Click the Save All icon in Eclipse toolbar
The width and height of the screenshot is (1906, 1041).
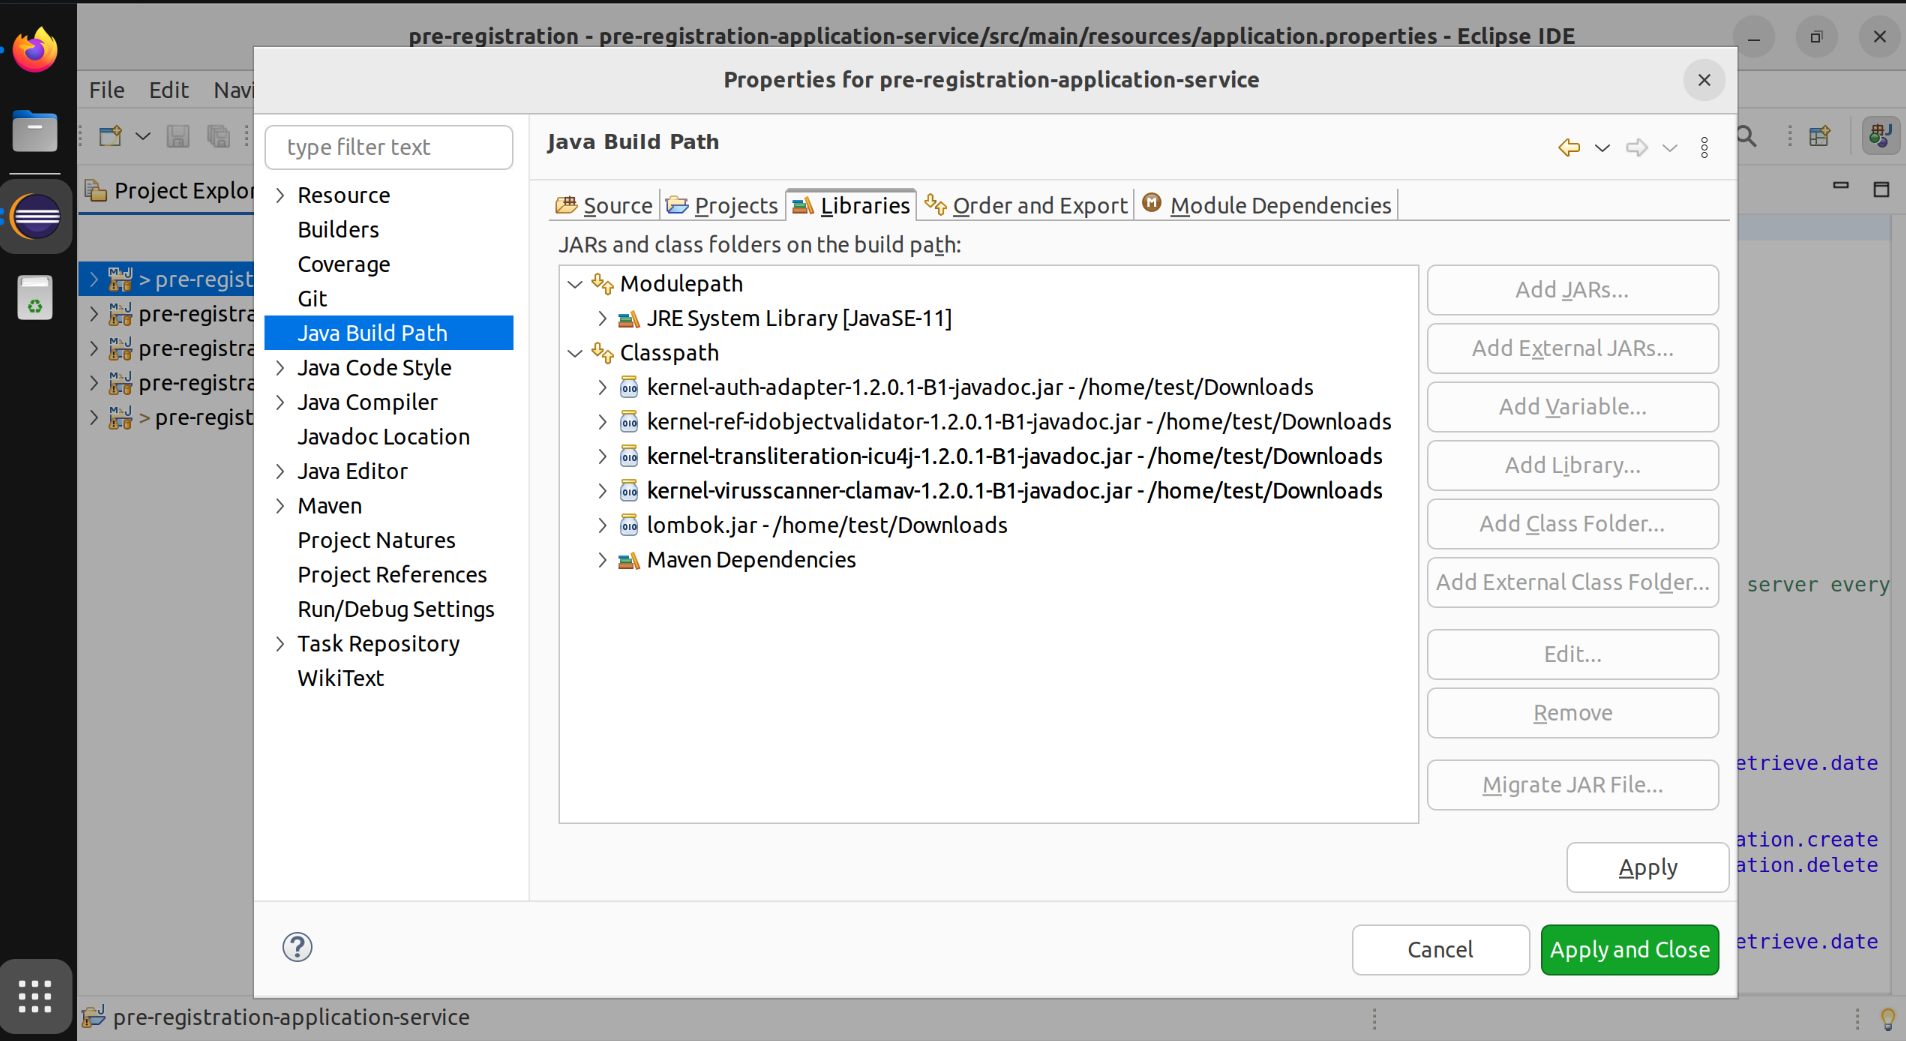point(218,136)
